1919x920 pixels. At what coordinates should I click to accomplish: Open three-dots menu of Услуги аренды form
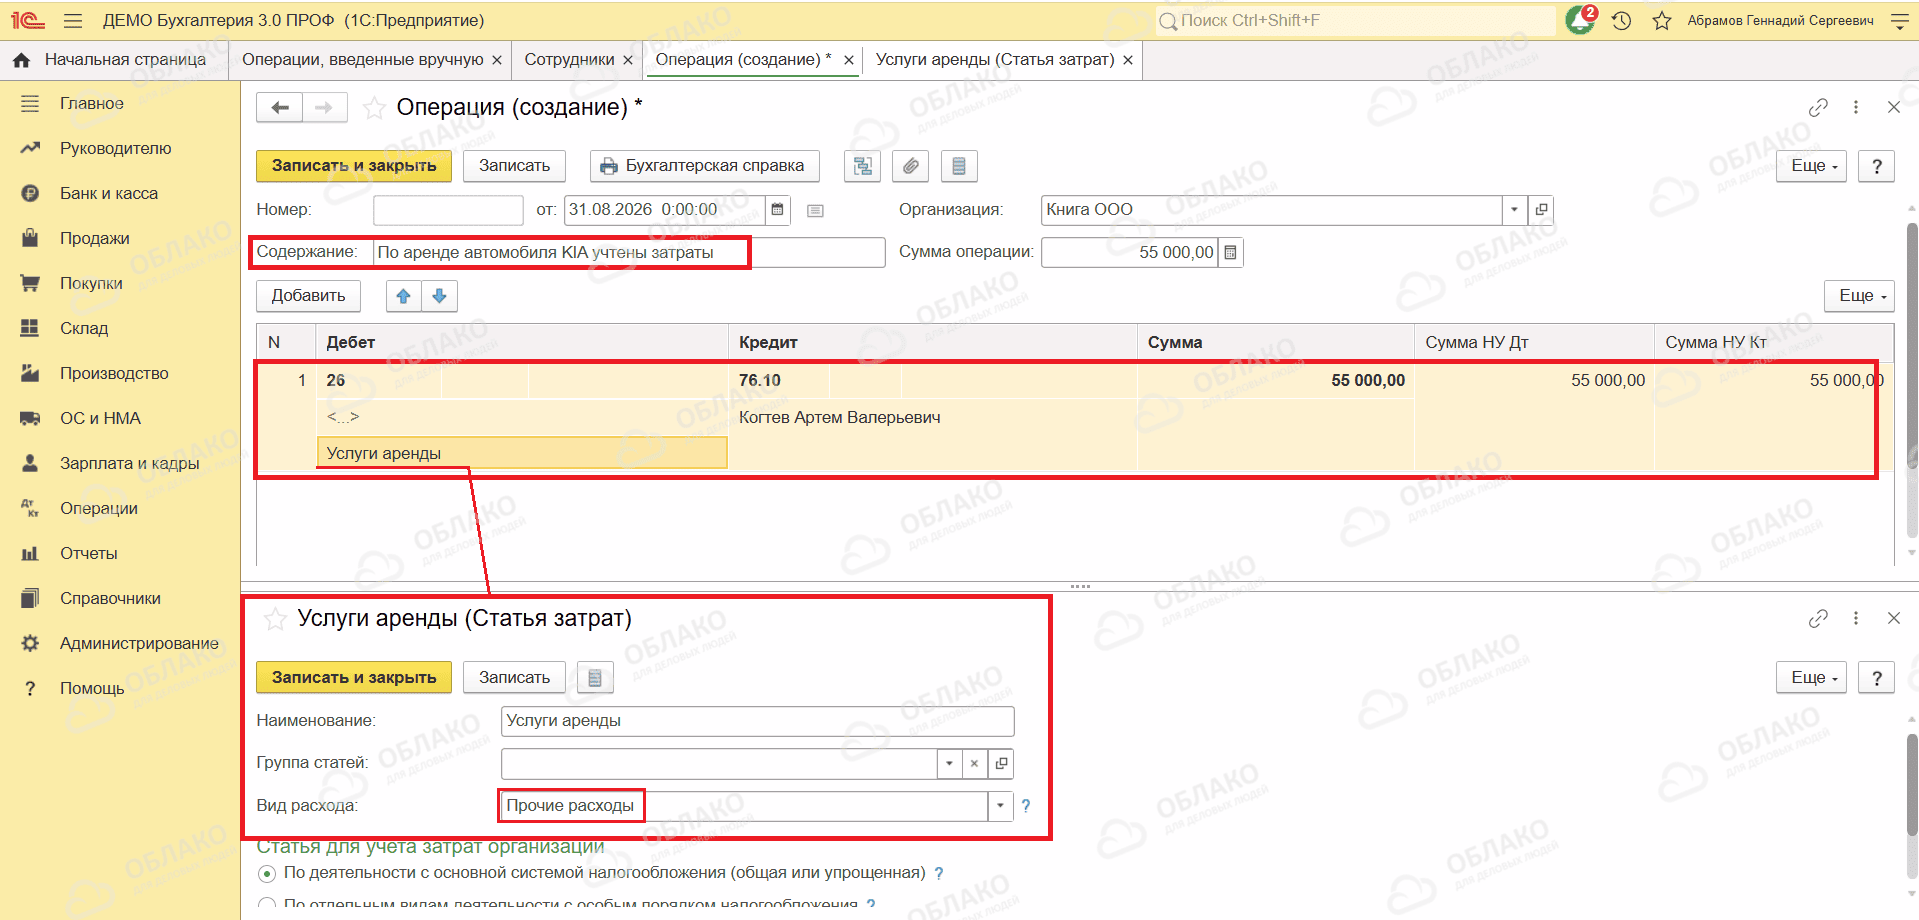coord(1856,618)
